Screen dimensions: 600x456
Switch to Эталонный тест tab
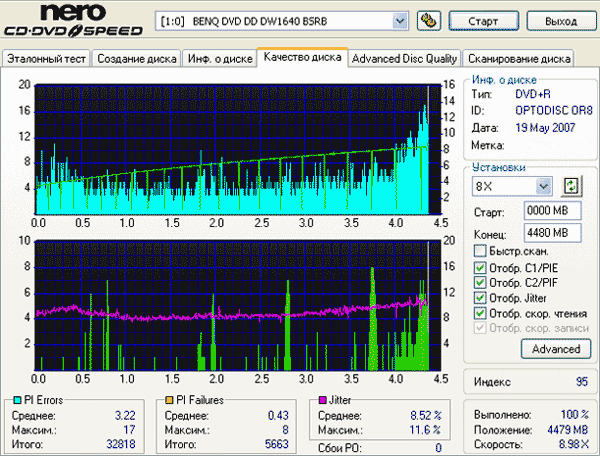click(46, 59)
